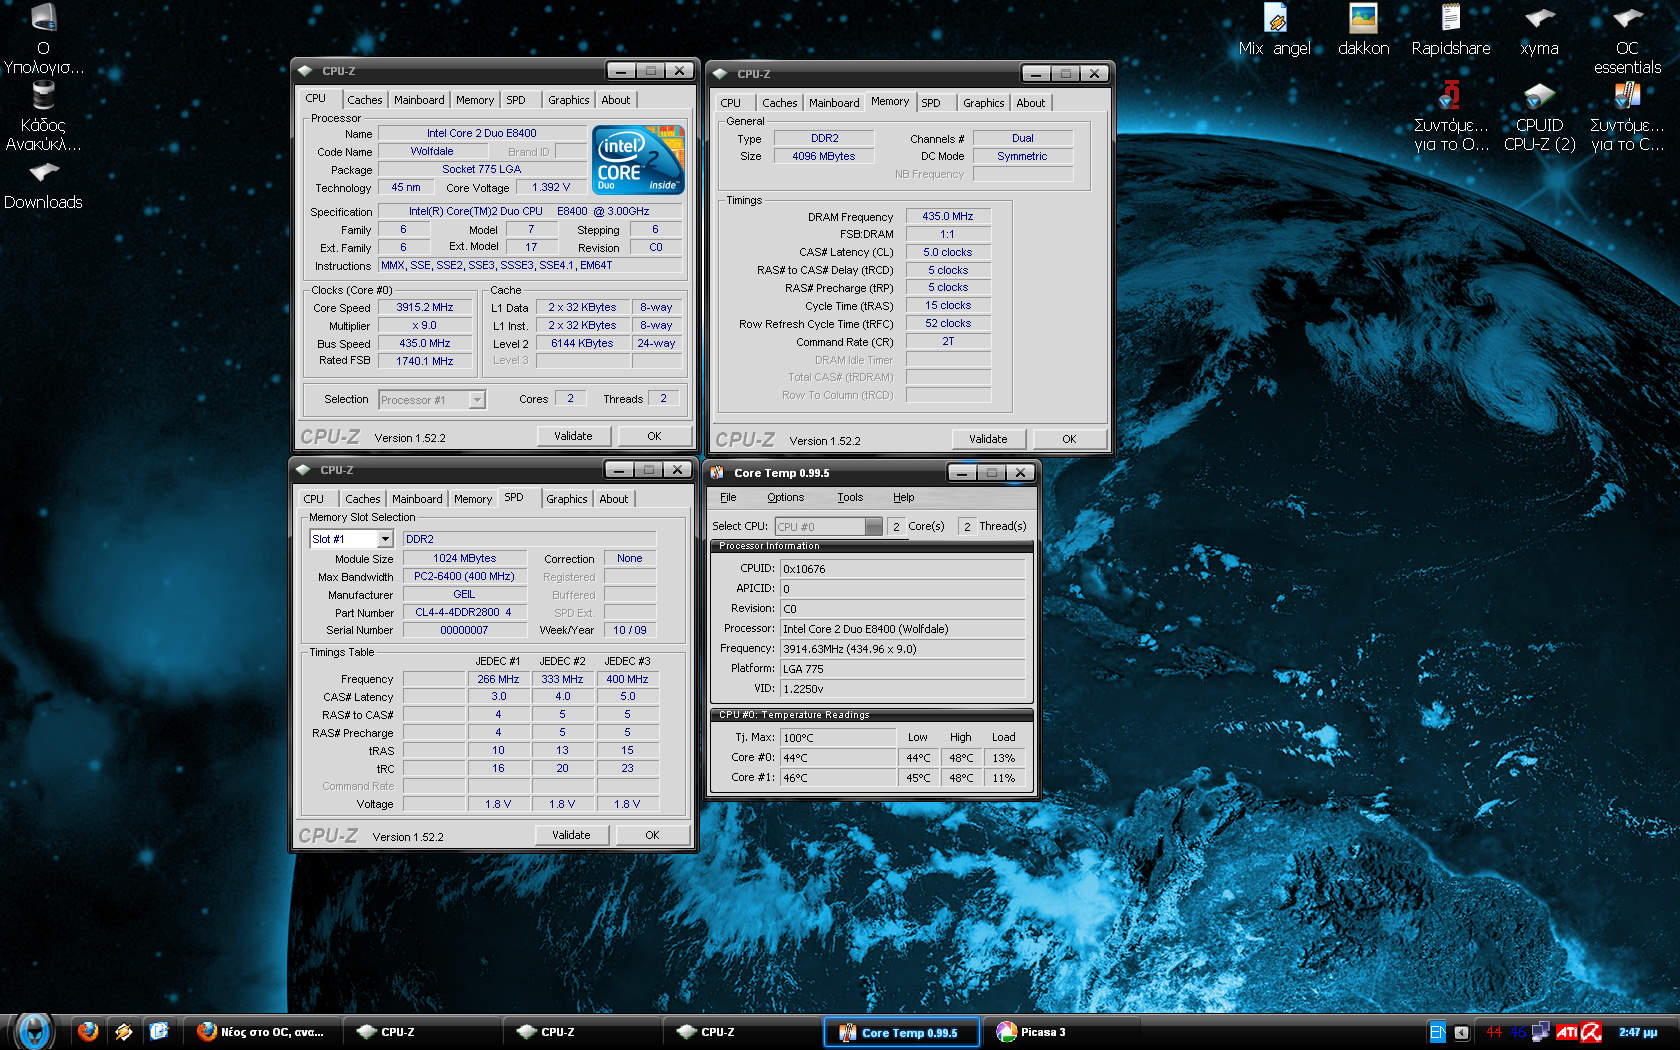Image resolution: width=1680 pixels, height=1050 pixels.
Task: Click the taskbar clock showing 2:47 μμ
Action: (x=1638, y=1032)
